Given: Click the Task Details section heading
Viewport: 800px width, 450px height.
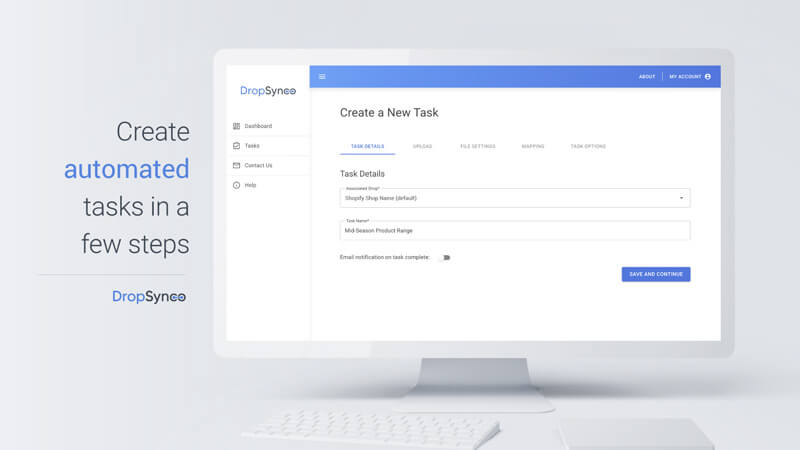Looking at the screenshot, I should [362, 174].
